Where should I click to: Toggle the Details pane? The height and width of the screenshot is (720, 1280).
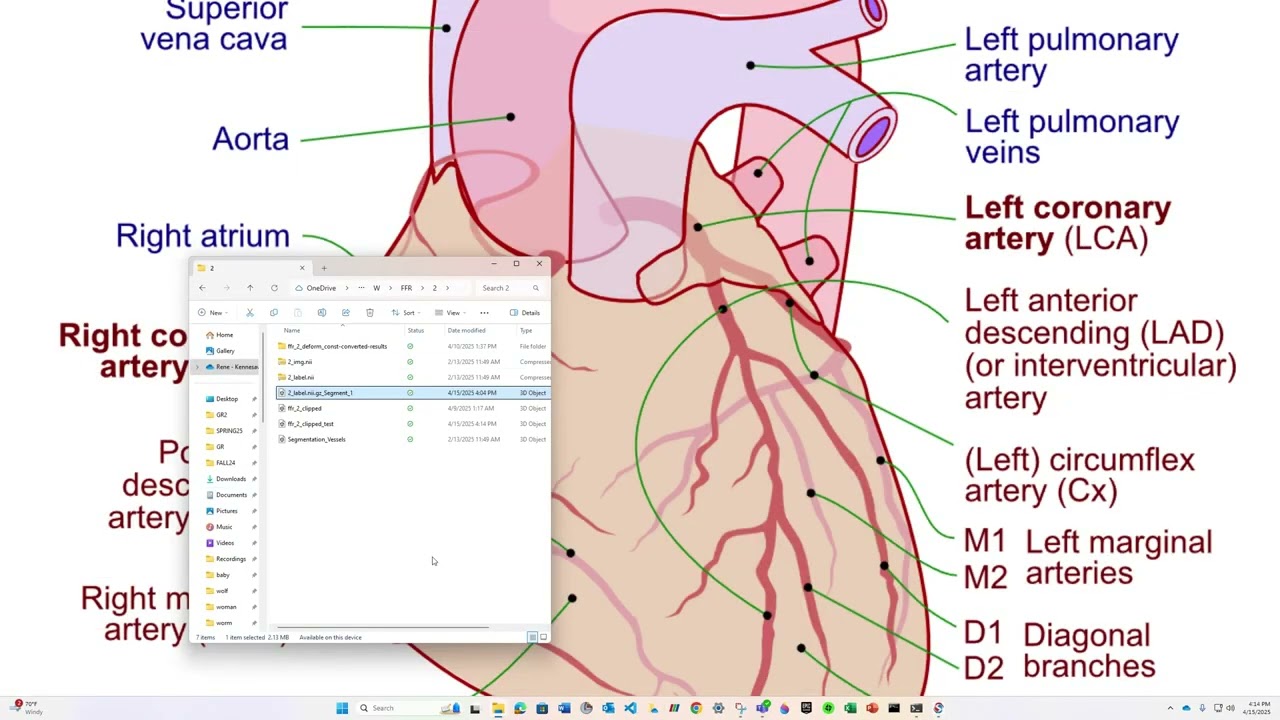click(525, 313)
